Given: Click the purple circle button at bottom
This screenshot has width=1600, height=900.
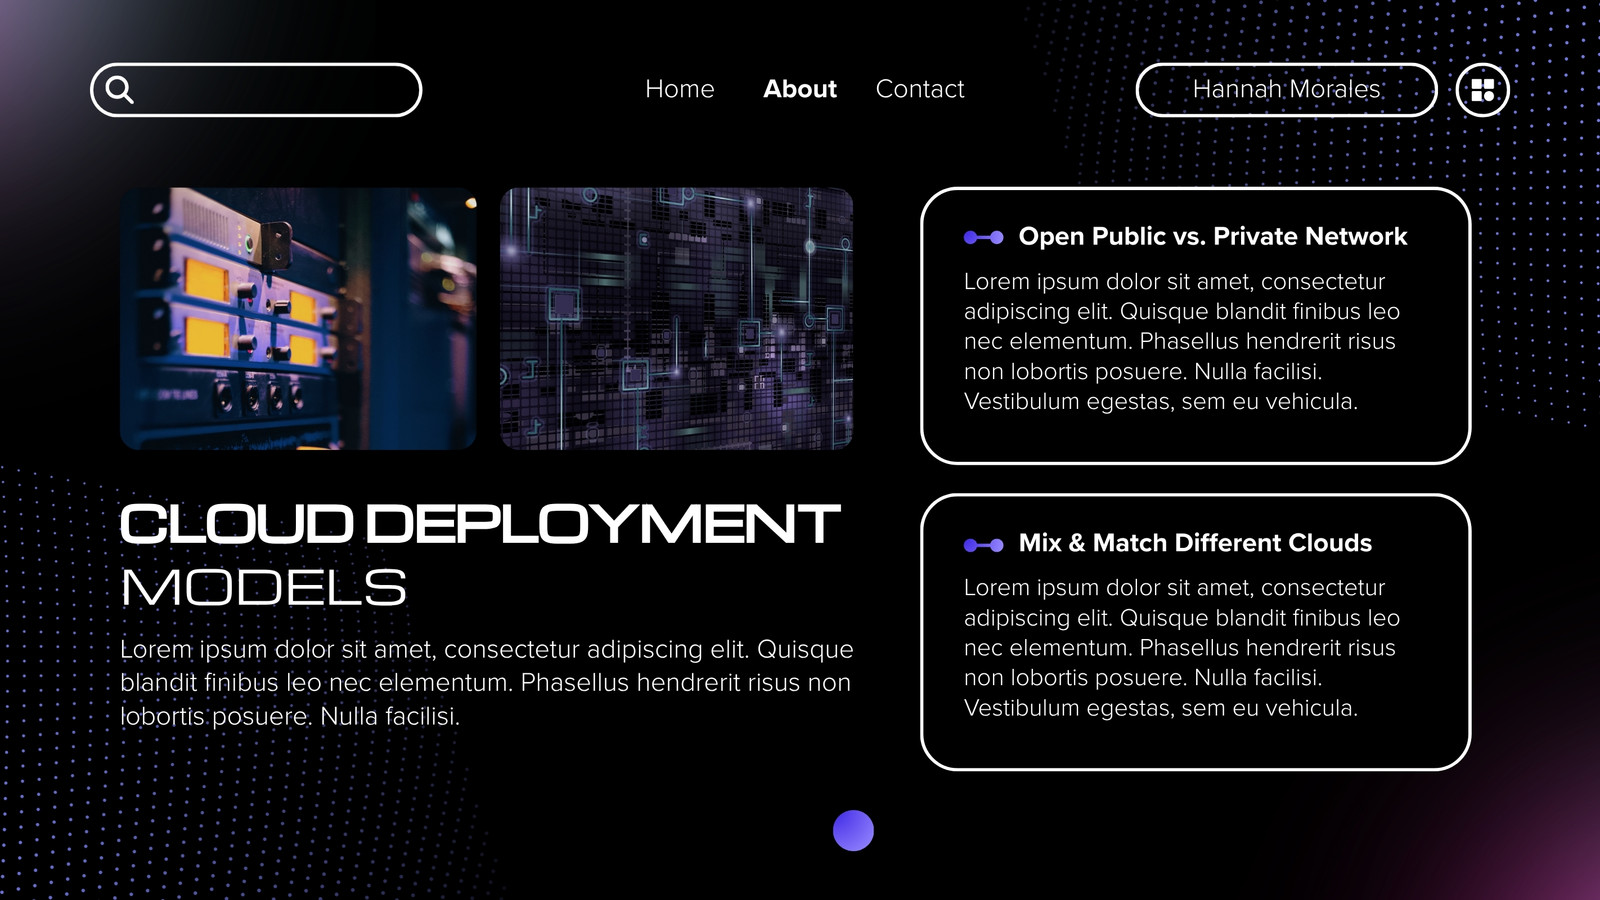Looking at the screenshot, I should coord(853,830).
